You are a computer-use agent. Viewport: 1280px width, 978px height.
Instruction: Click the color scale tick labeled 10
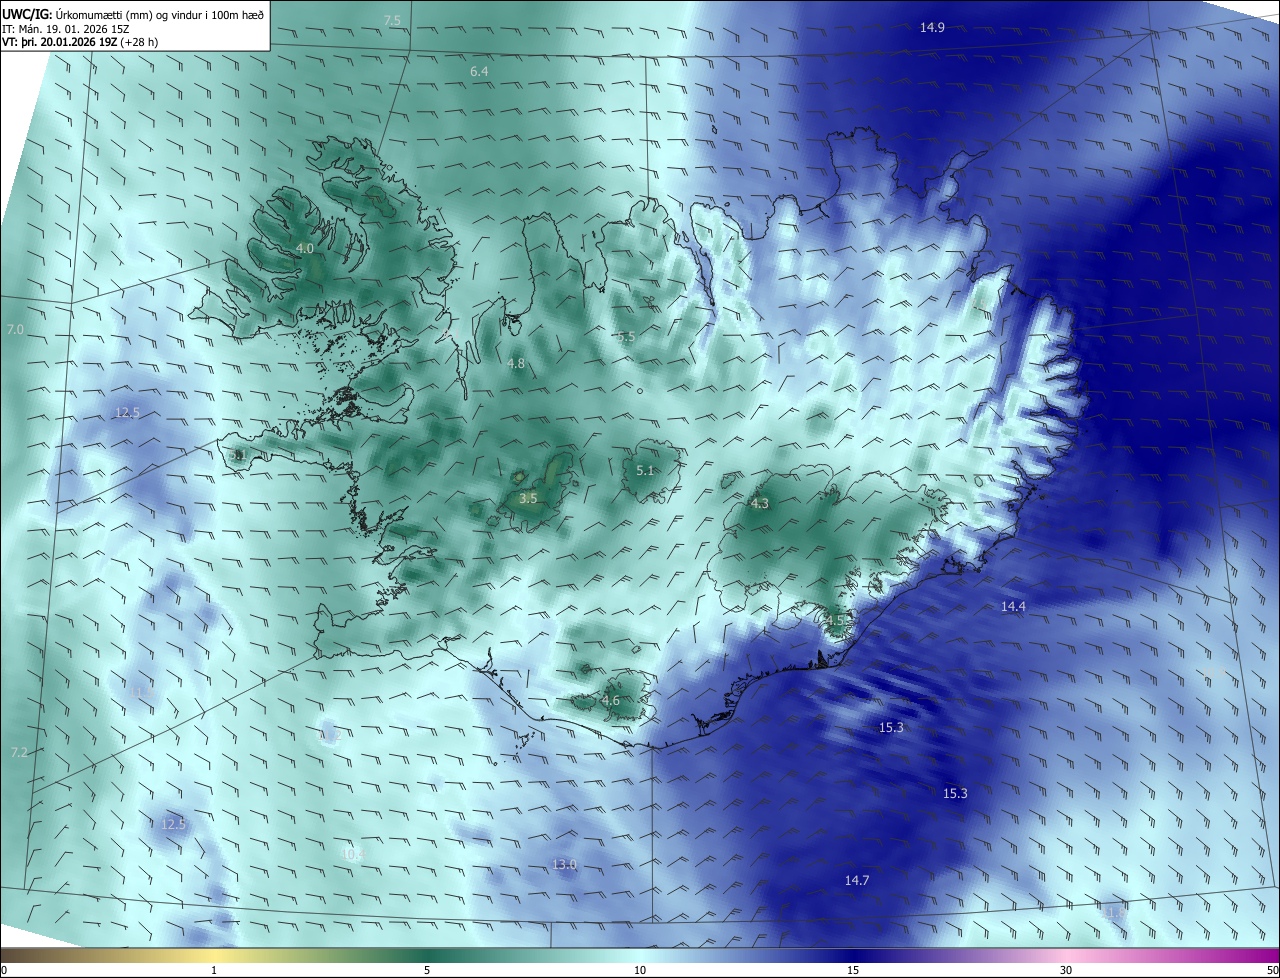640,970
